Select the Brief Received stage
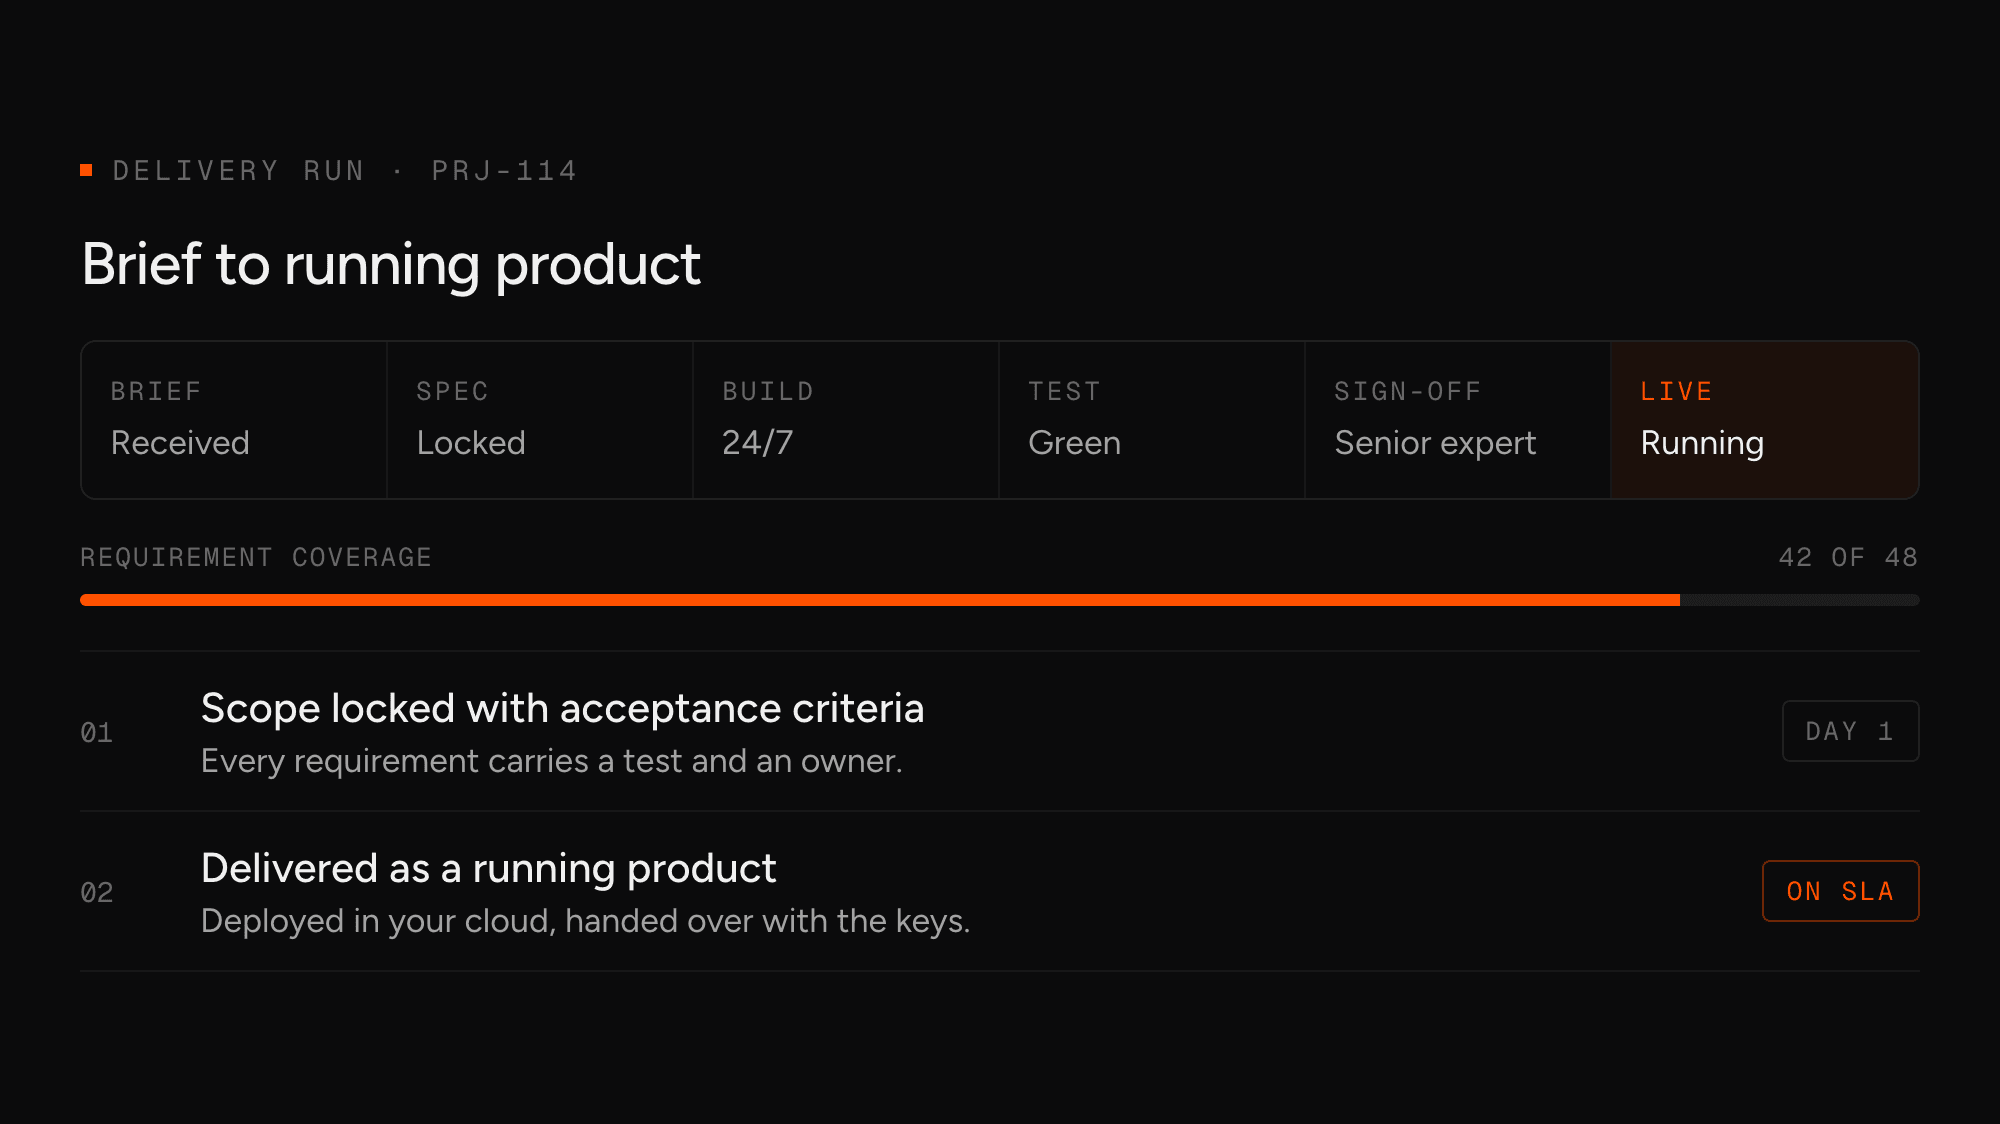 click(234, 420)
